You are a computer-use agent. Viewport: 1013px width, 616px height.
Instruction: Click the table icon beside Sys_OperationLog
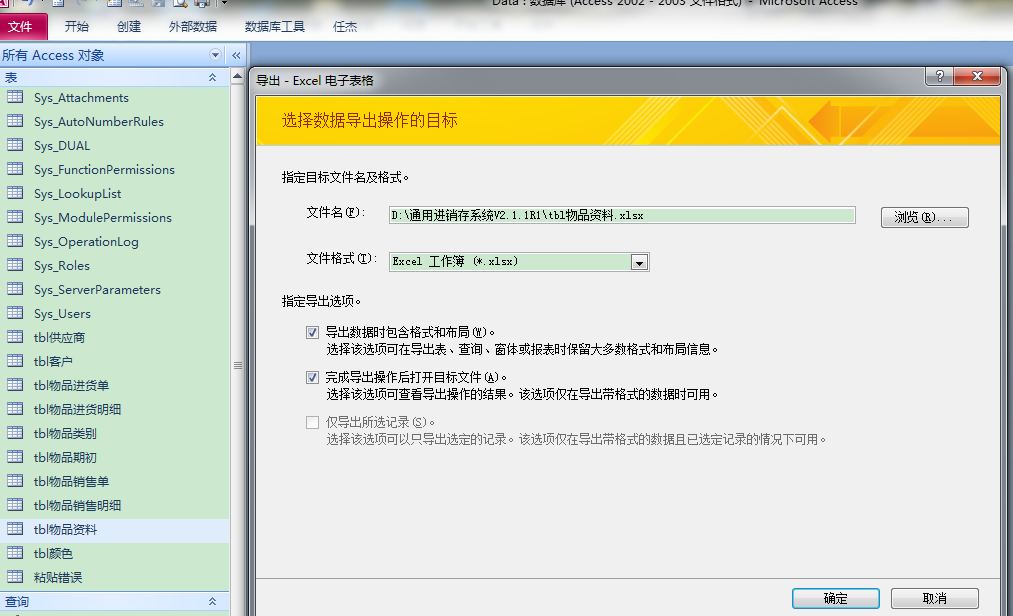[x=15, y=240]
